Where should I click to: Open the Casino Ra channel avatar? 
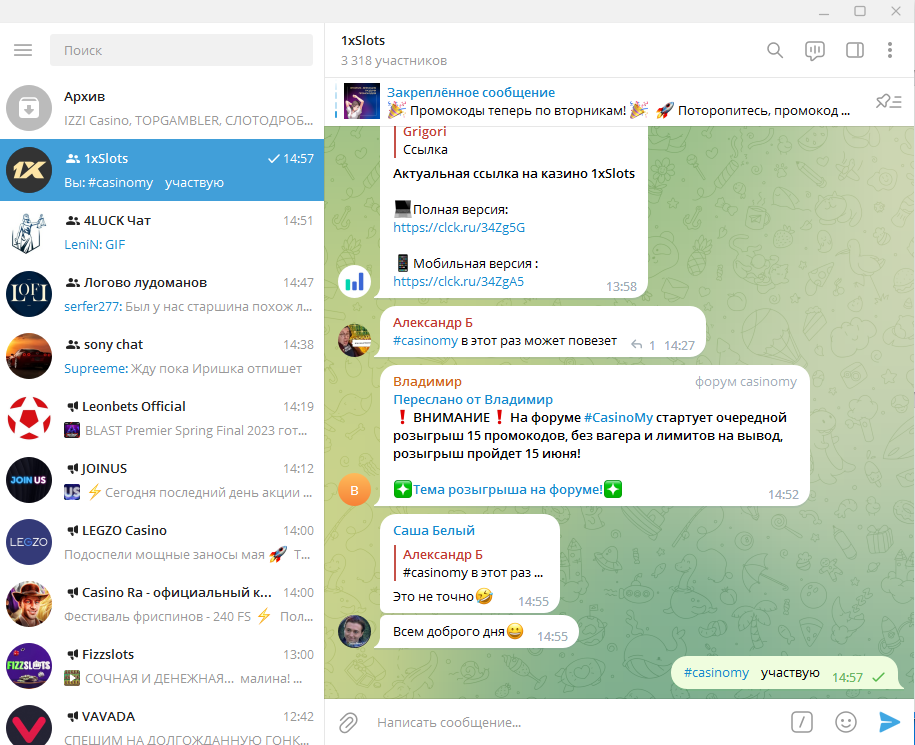(x=29, y=604)
